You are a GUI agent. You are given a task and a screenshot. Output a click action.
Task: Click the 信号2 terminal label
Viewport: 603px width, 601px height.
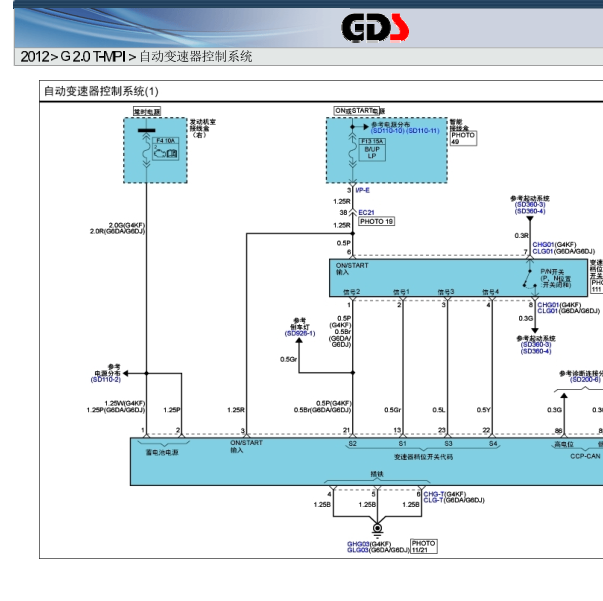(351, 292)
